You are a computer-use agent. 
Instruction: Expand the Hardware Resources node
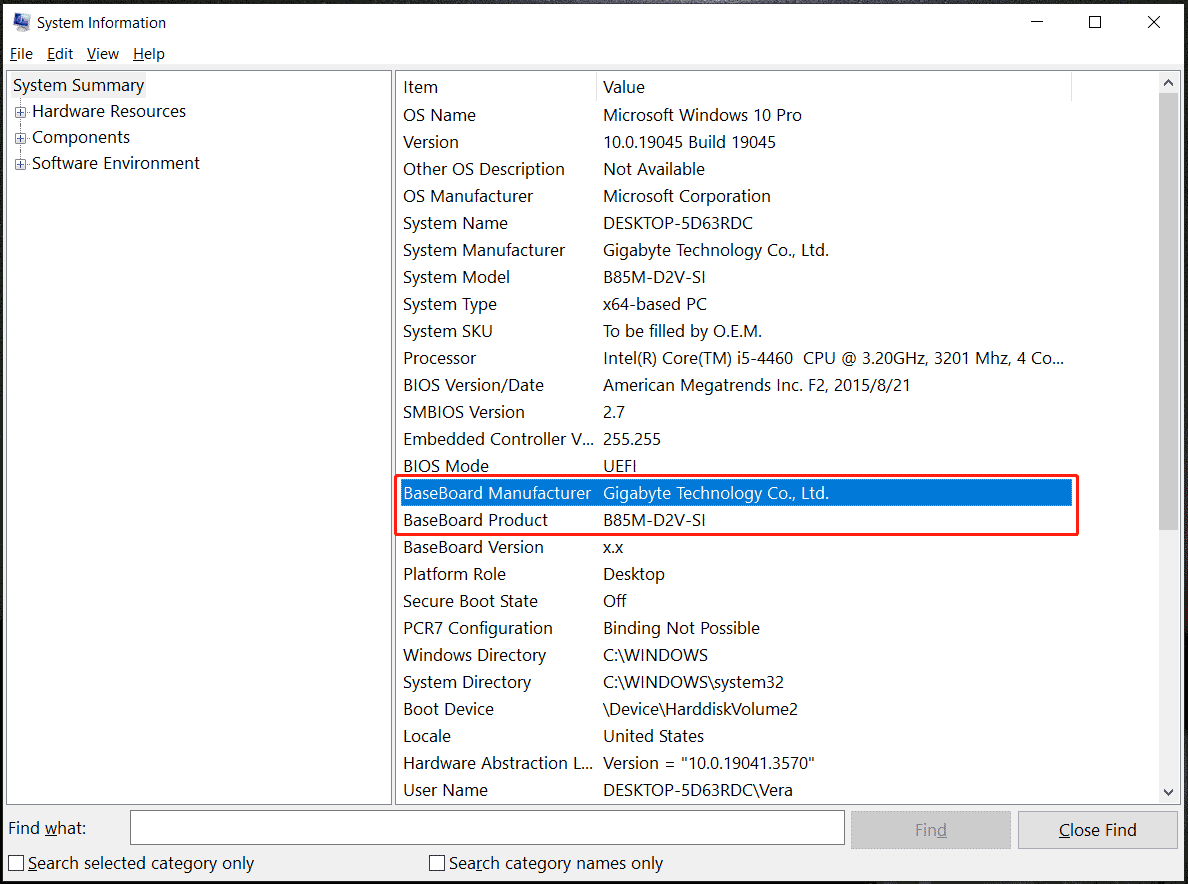point(20,112)
